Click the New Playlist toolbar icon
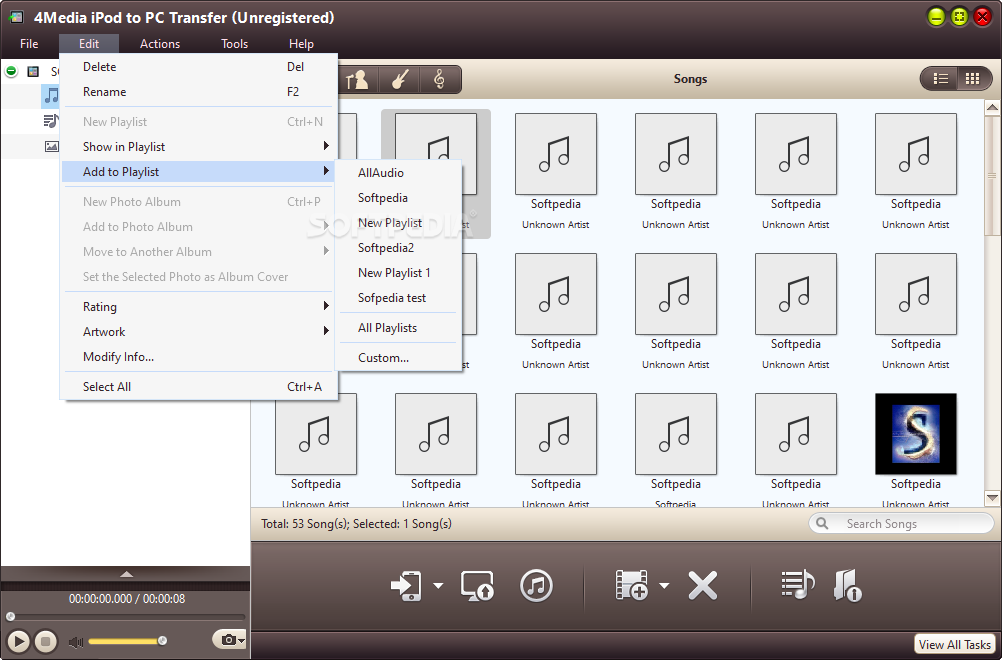Screen dimensions: 1002x660 click(x=798, y=585)
